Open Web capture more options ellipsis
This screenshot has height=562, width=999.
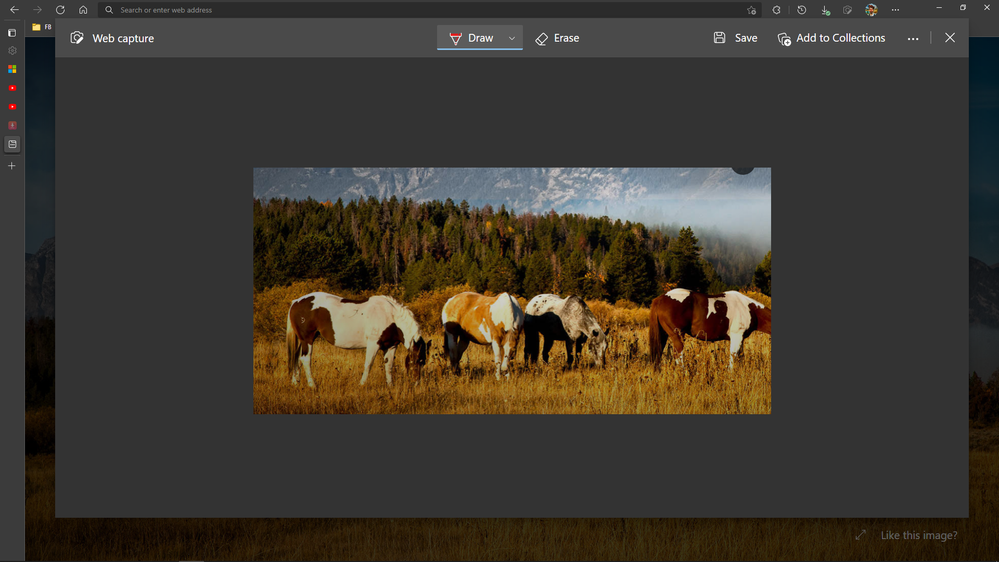(913, 38)
